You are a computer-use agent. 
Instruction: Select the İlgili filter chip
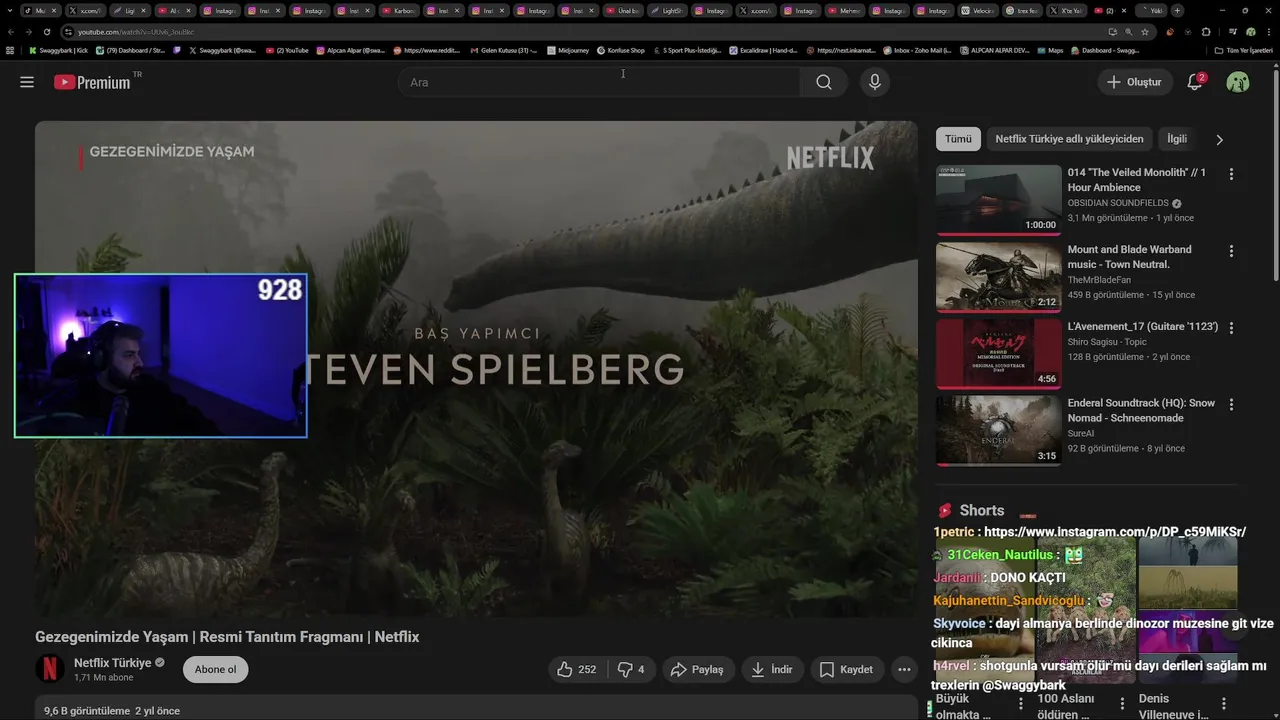1177,139
